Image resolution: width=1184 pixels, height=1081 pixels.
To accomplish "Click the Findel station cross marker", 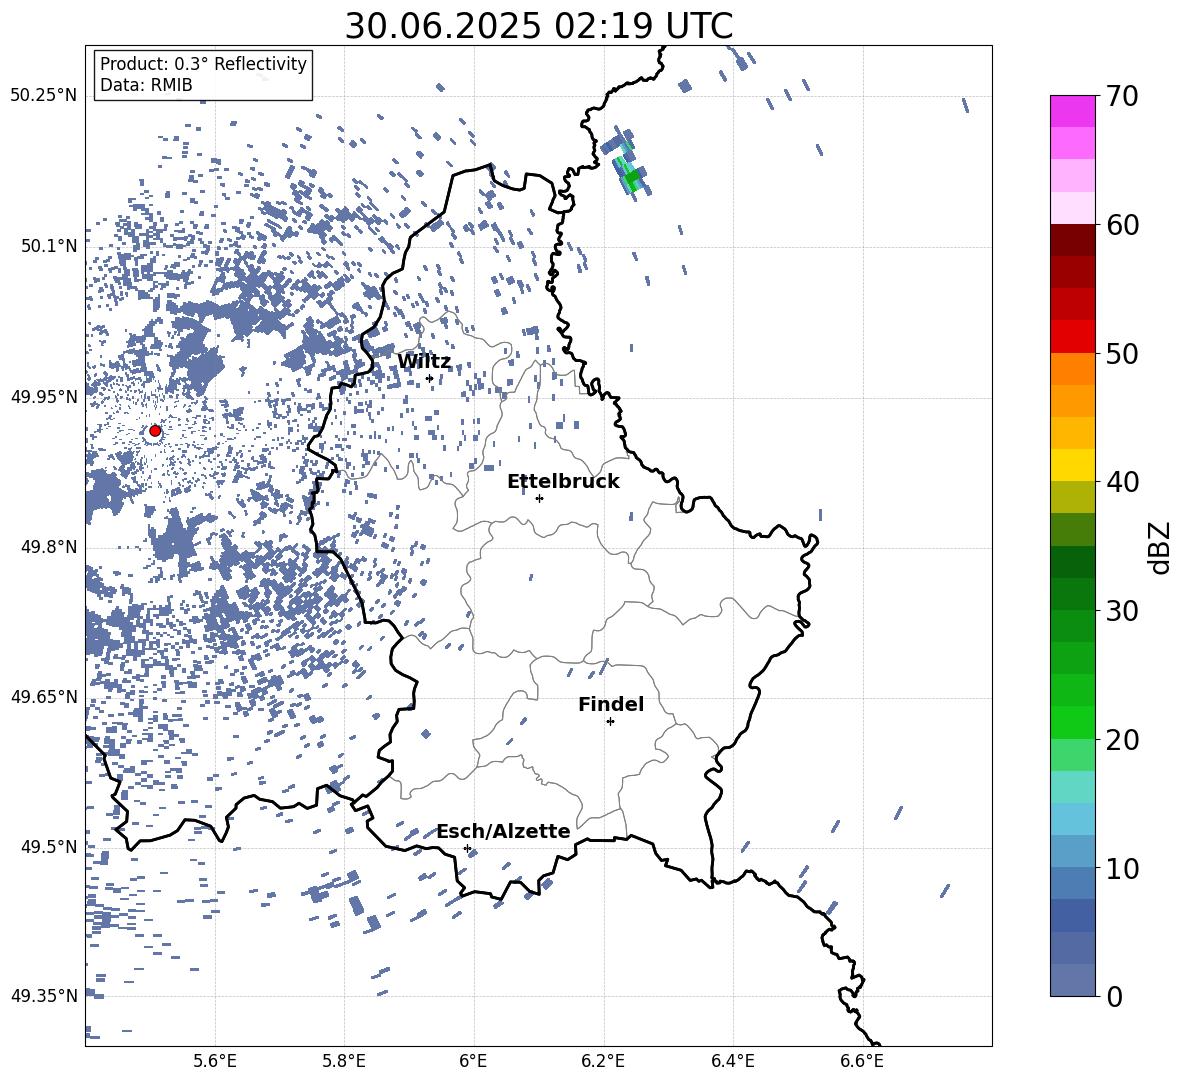I will coord(610,722).
